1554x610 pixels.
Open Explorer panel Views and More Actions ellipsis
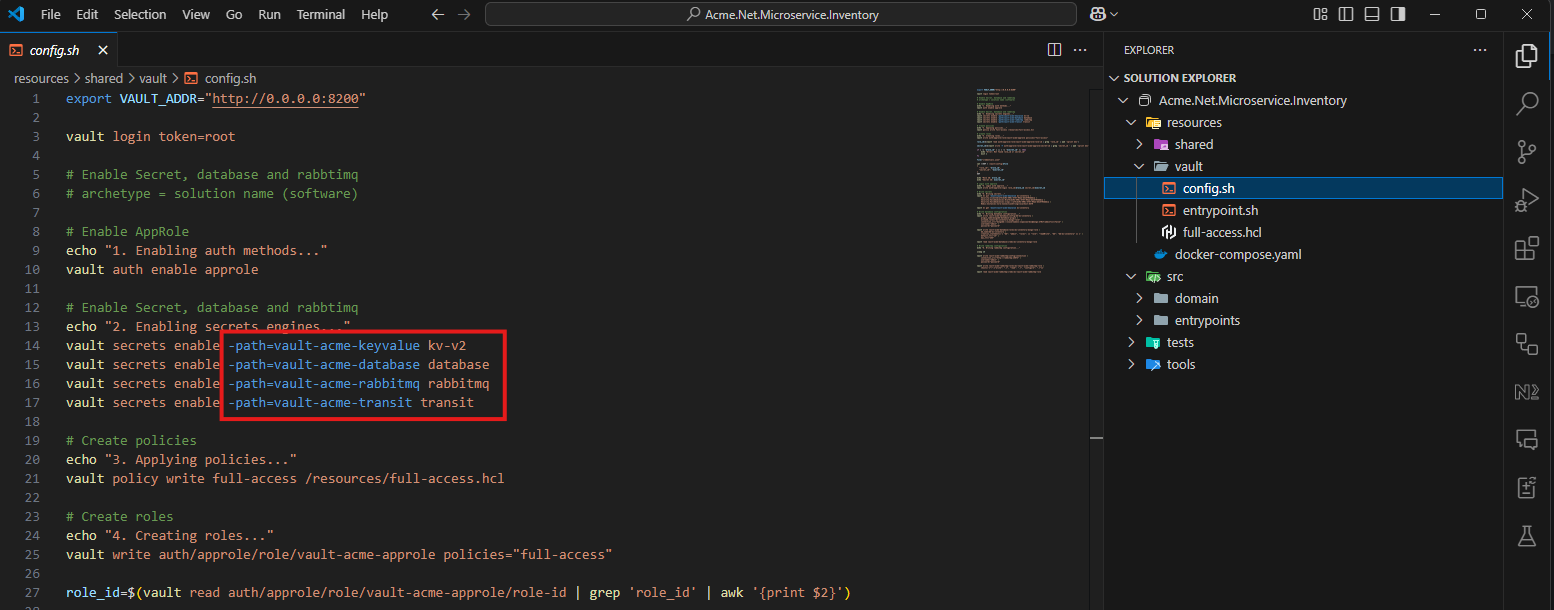(x=1480, y=49)
